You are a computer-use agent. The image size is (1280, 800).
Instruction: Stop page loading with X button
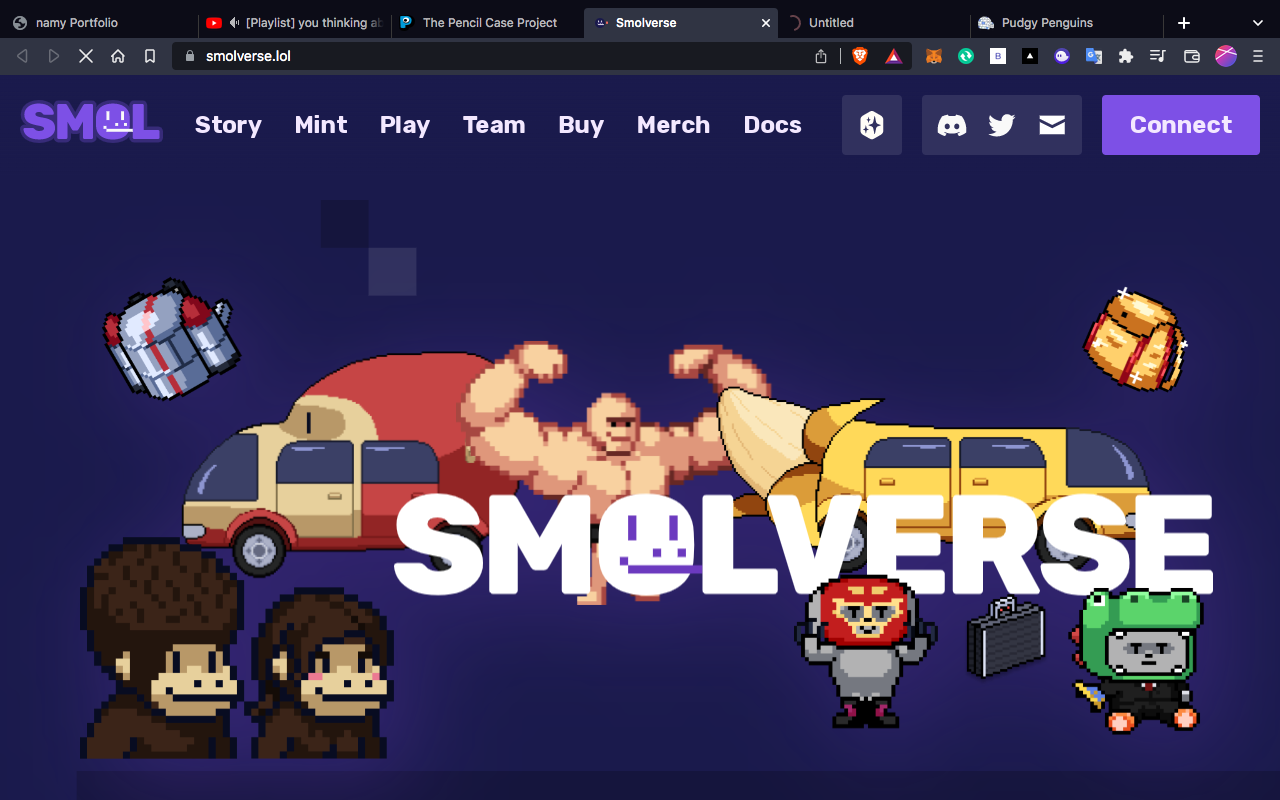coord(86,56)
